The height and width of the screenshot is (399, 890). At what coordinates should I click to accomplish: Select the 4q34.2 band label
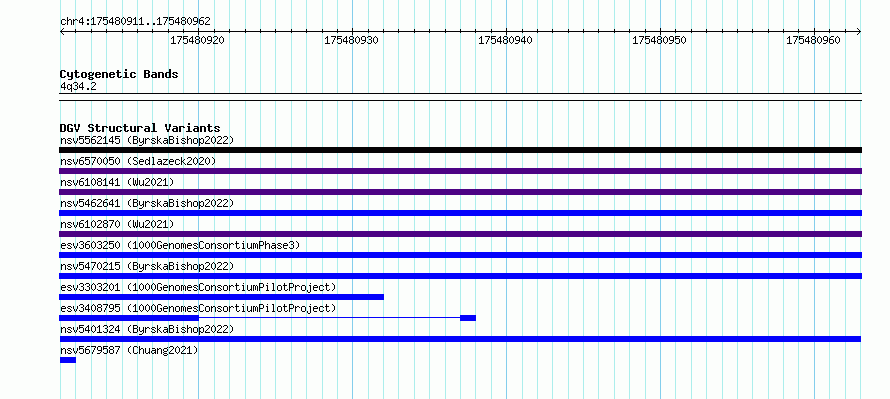[78, 86]
